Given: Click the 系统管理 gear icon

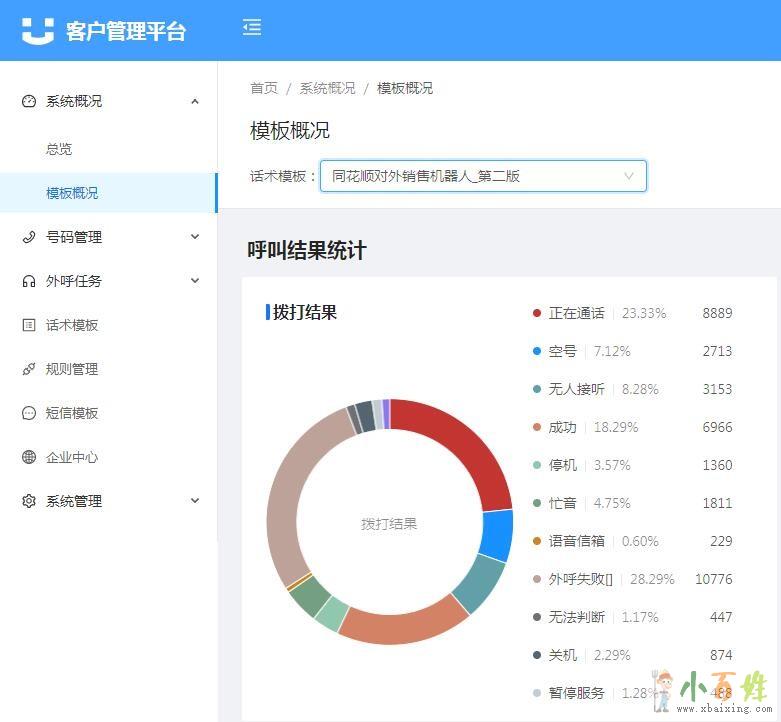Looking at the screenshot, I should [x=29, y=501].
